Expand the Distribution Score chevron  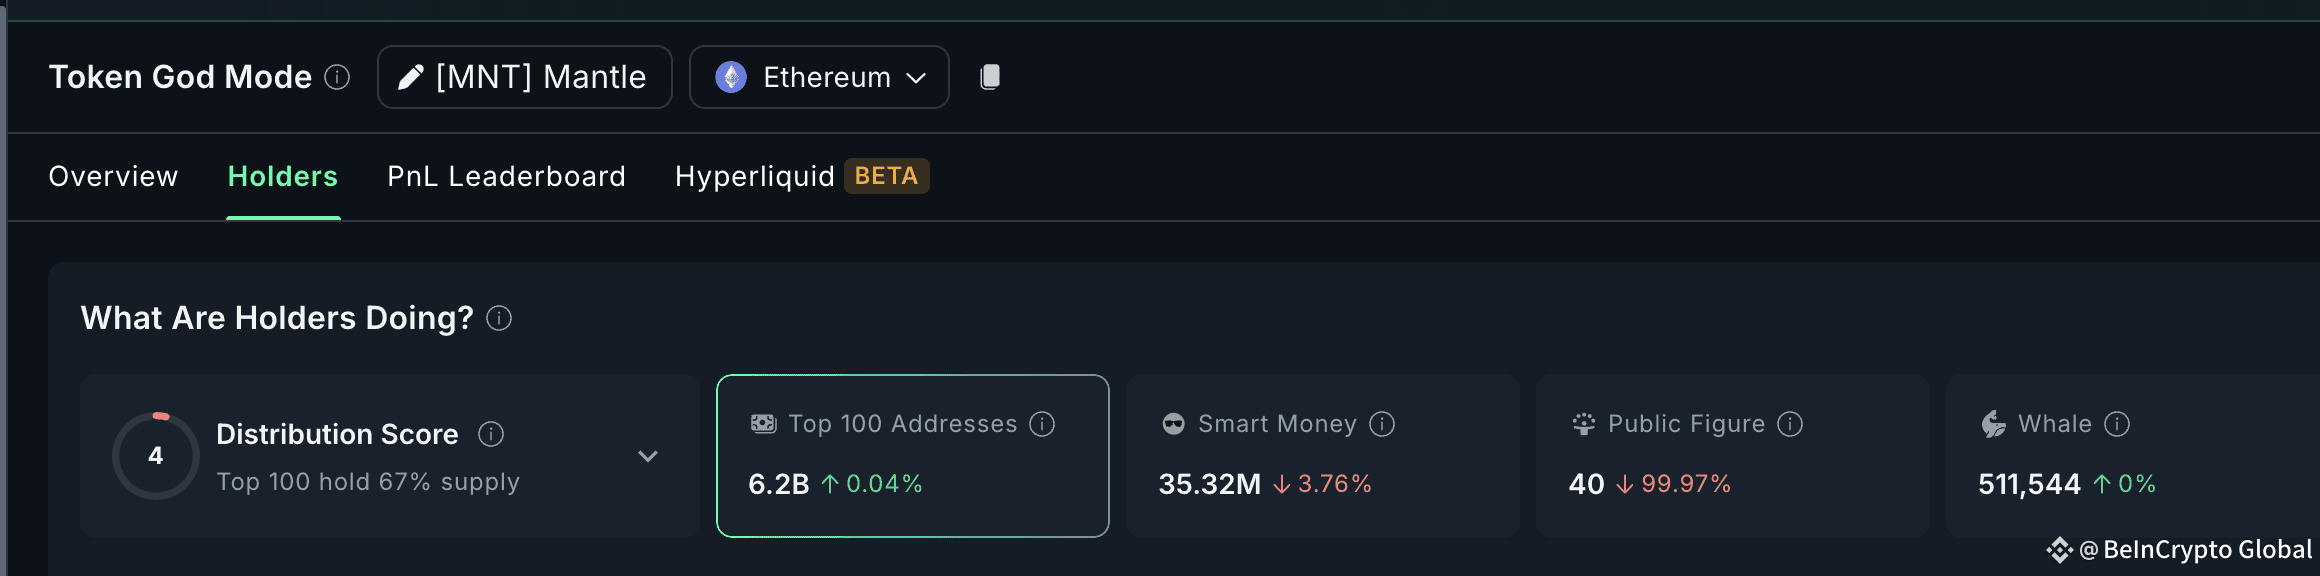[x=648, y=456]
